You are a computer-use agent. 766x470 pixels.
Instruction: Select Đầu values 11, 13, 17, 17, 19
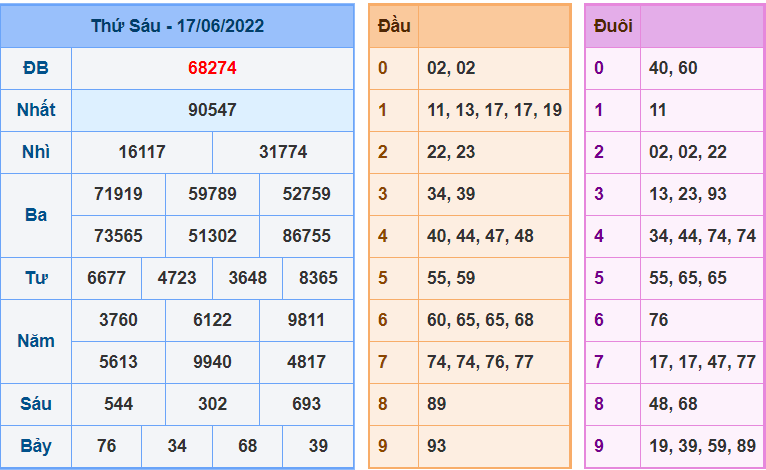pos(494,110)
